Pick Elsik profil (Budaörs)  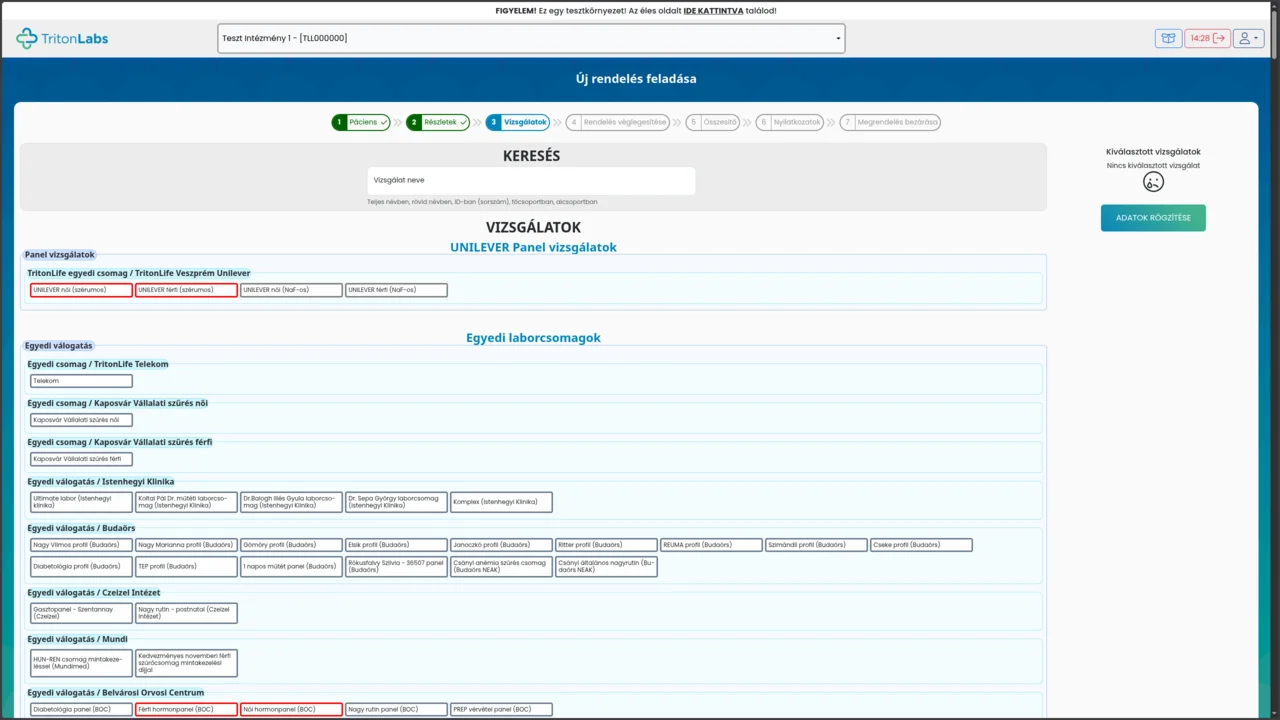point(396,545)
